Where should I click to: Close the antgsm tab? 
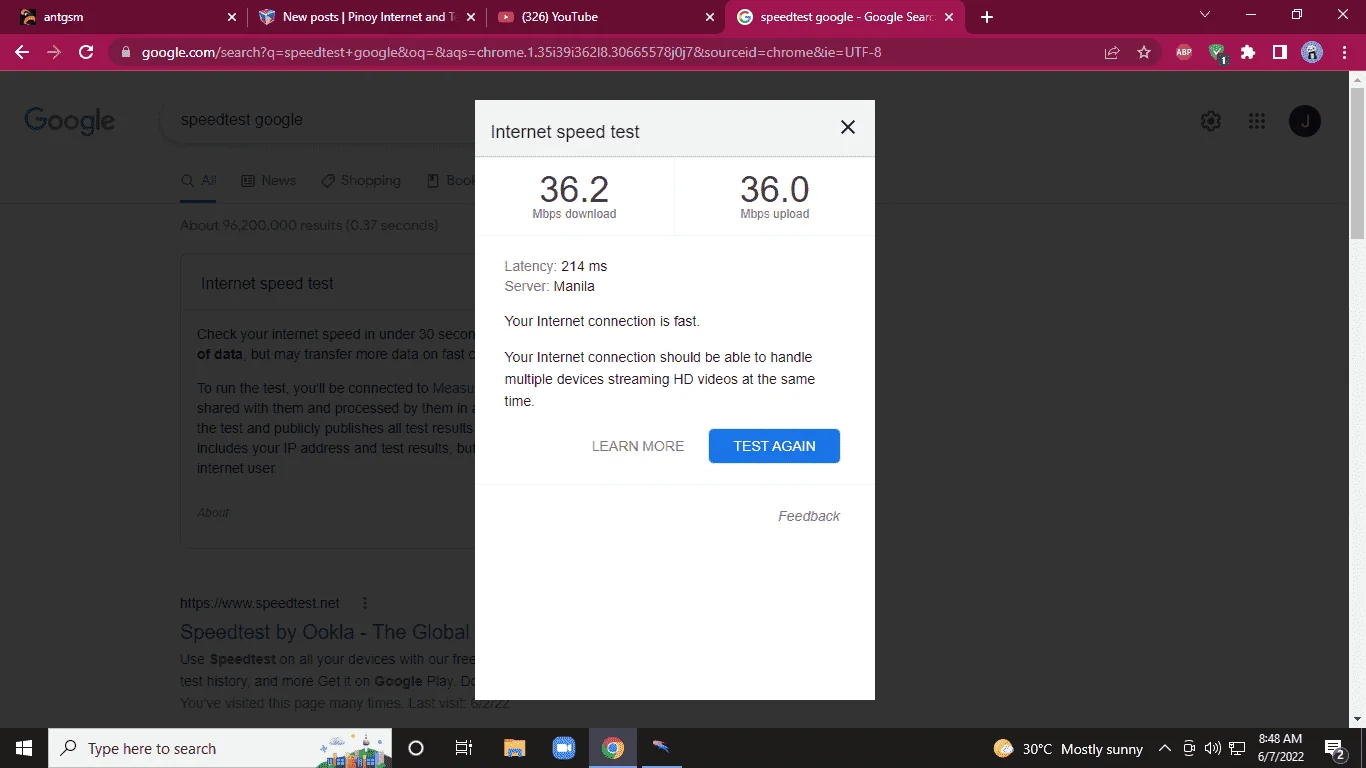[232, 17]
